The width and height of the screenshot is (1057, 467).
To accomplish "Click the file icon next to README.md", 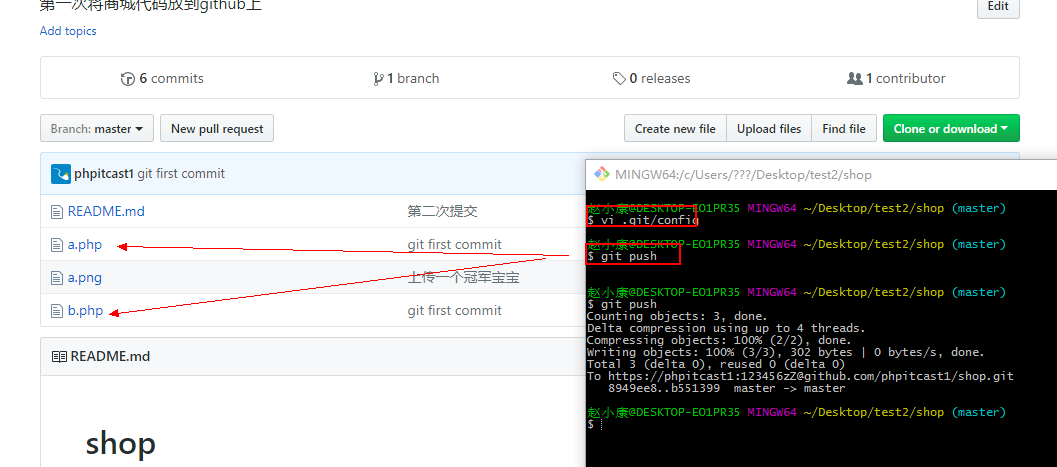I will click(x=57, y=212).
